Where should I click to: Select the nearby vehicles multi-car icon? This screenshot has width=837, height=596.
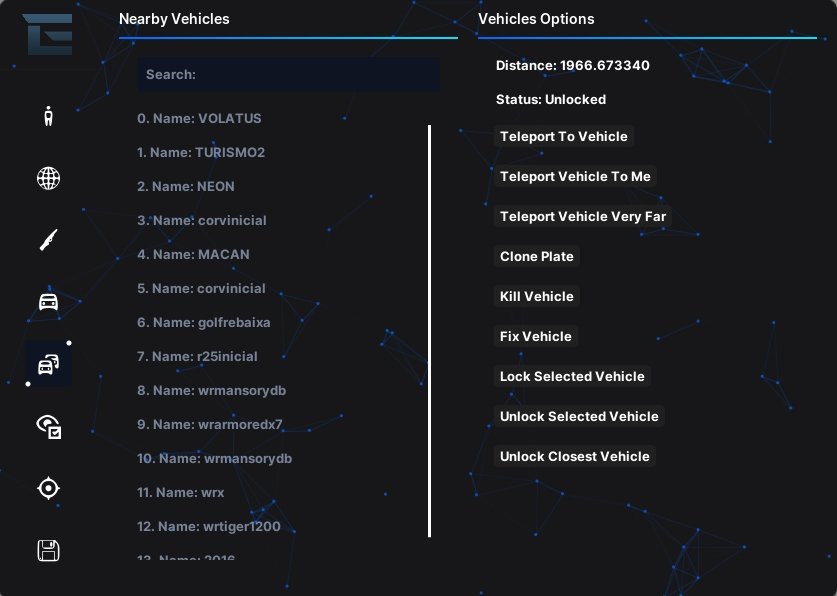coord(49,364)
